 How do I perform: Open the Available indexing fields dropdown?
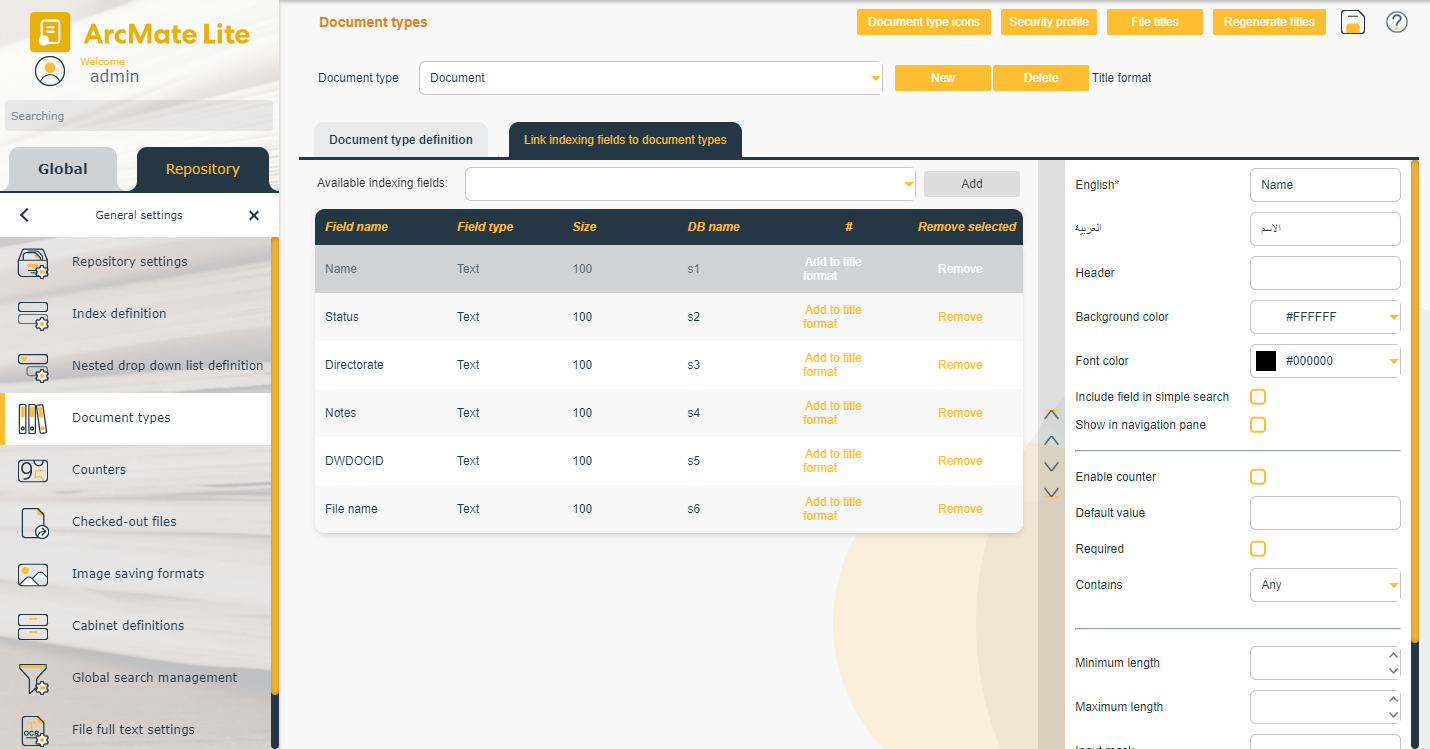(x=908, y=184)
